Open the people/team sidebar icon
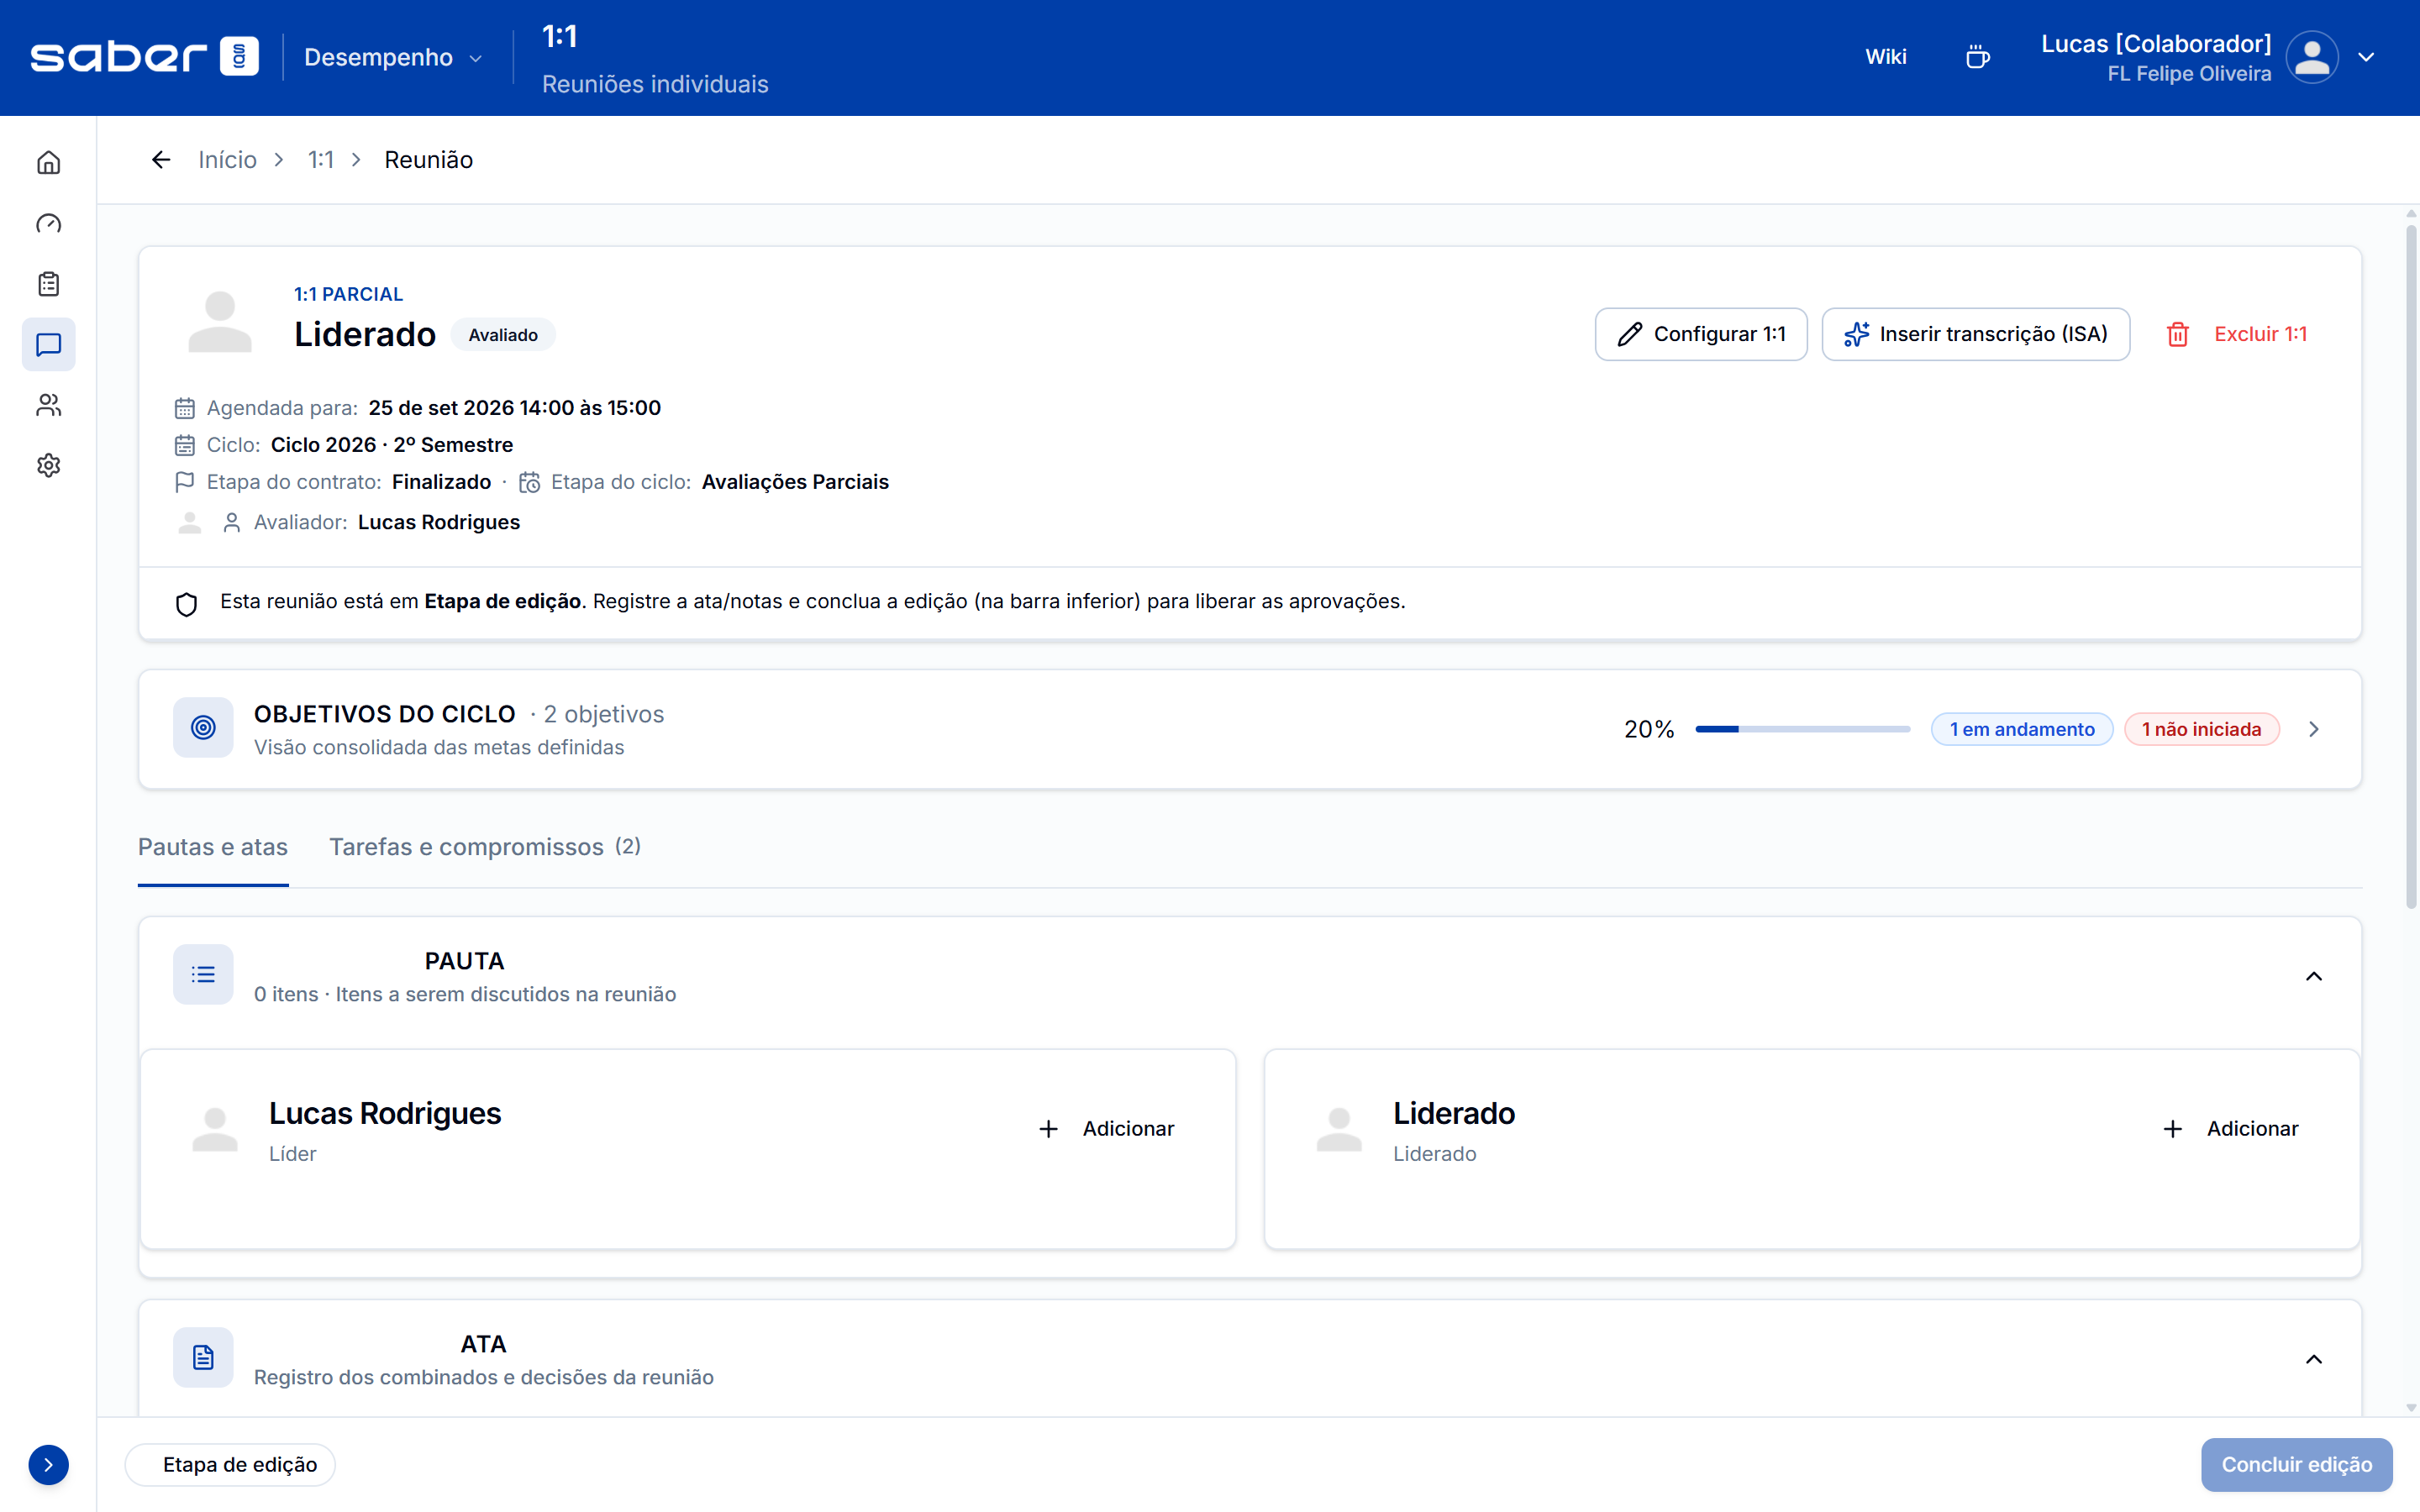Image resolution: width=2420 pixels, height=1512 pixels. (x=48, y=405)
